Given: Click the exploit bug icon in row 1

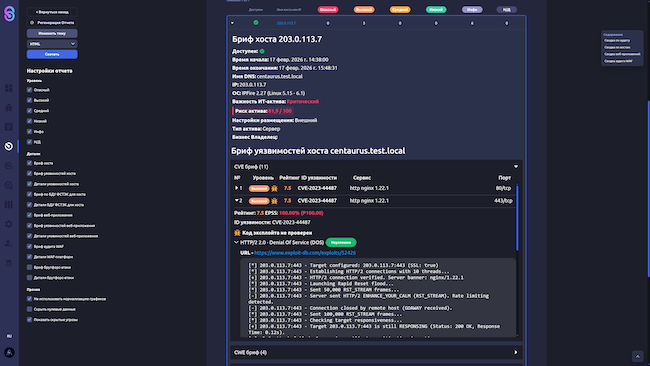Looking at the screenshot, I should [x=274, y=188].
